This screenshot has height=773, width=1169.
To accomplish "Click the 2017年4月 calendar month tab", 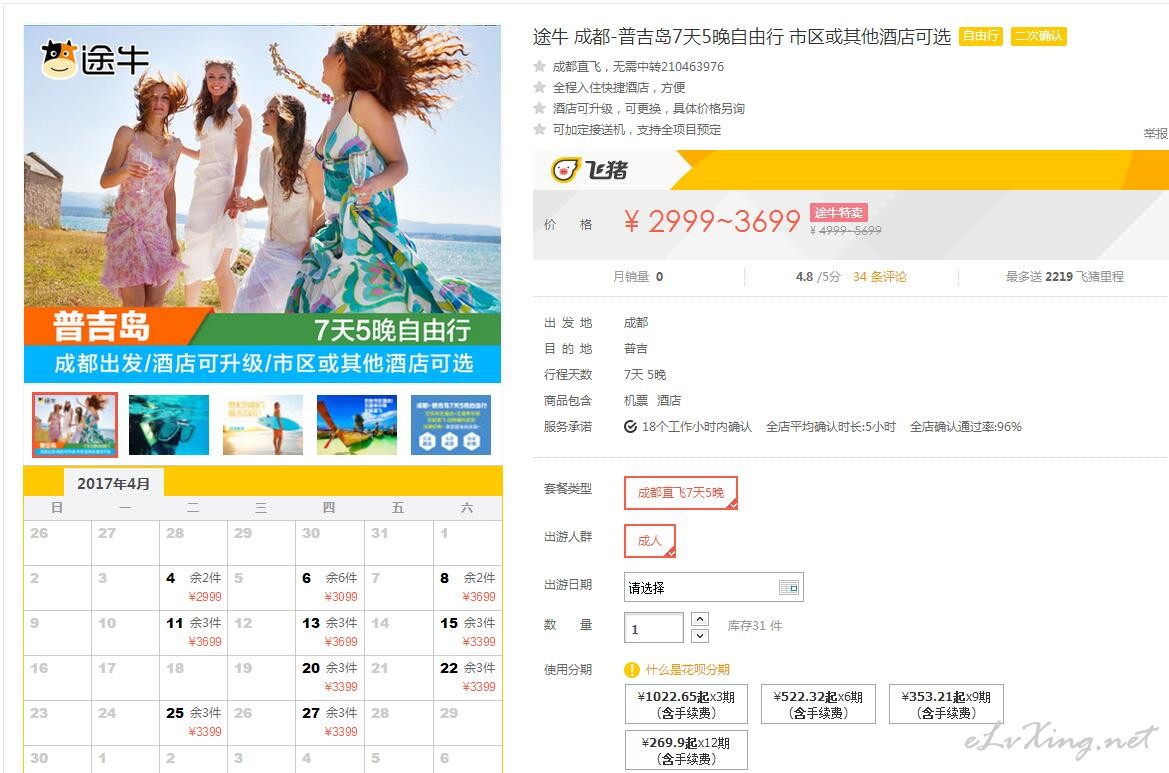I will click(x=113, y=483).
